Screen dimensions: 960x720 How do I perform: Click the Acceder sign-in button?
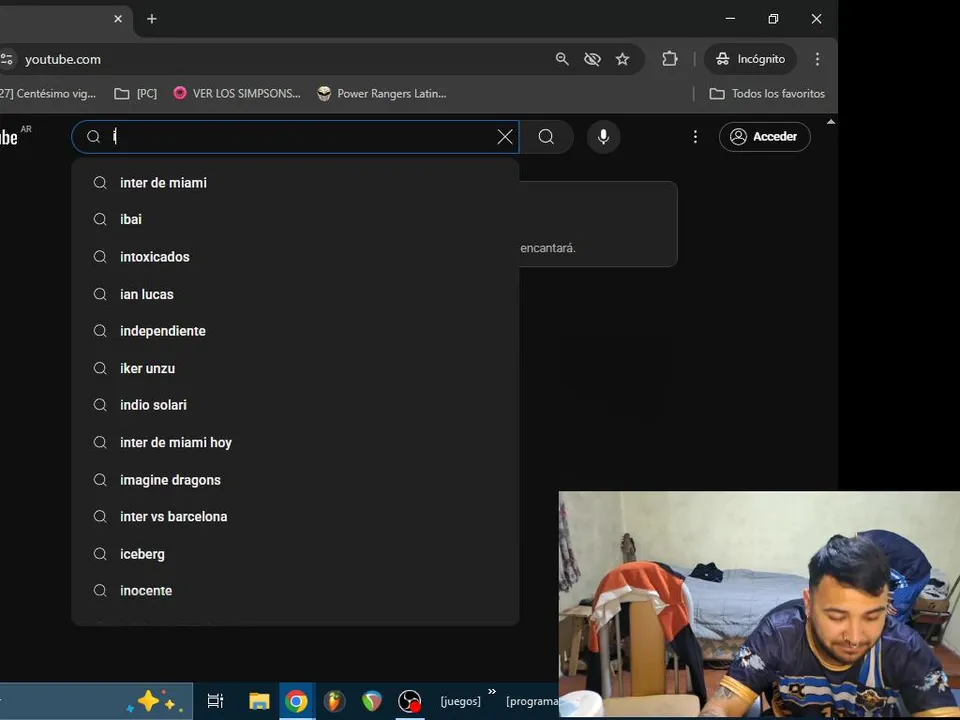765,137
